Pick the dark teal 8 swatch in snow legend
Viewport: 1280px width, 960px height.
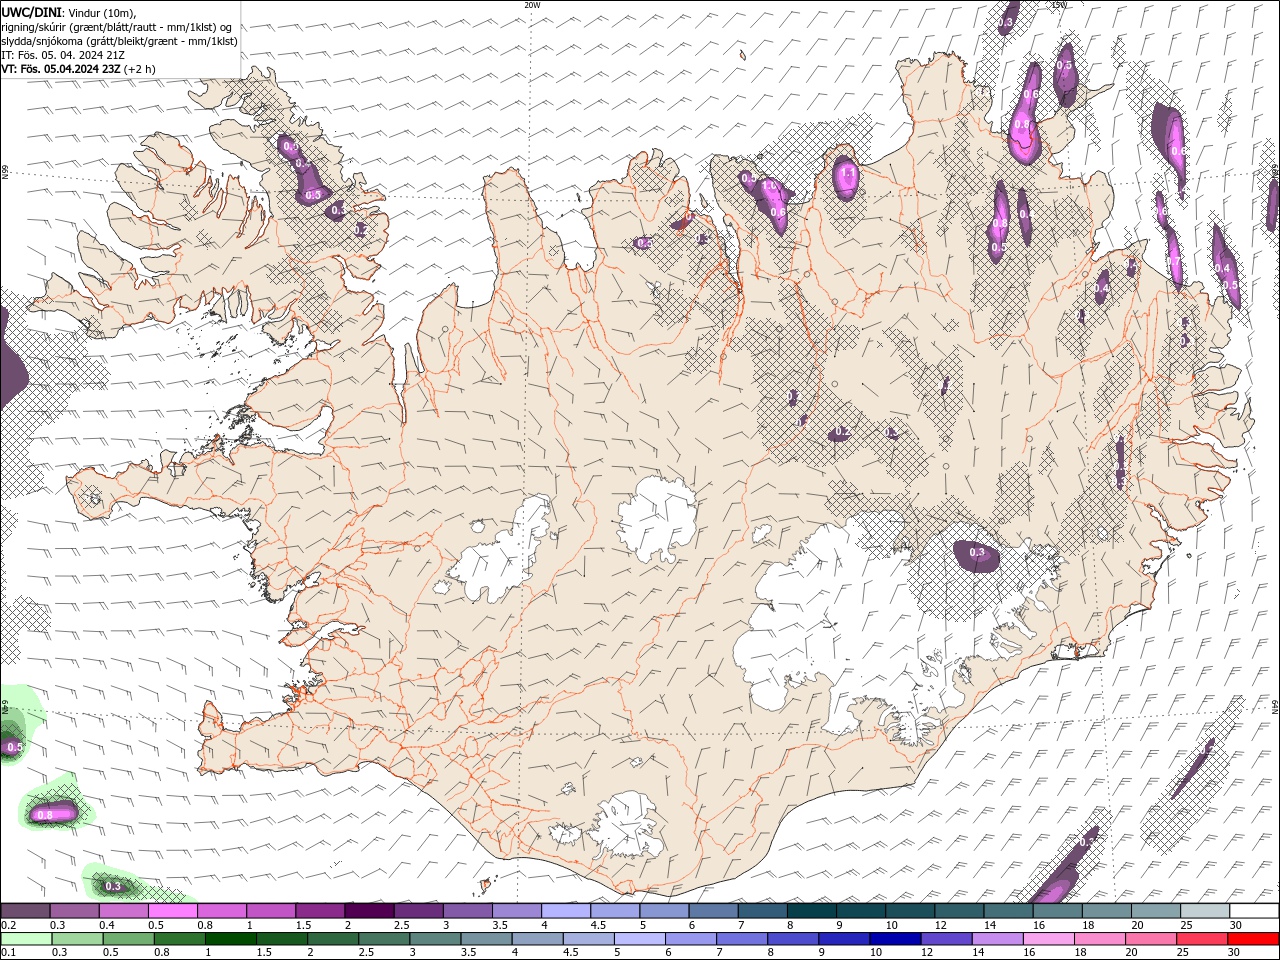click(x=811, y=911)
